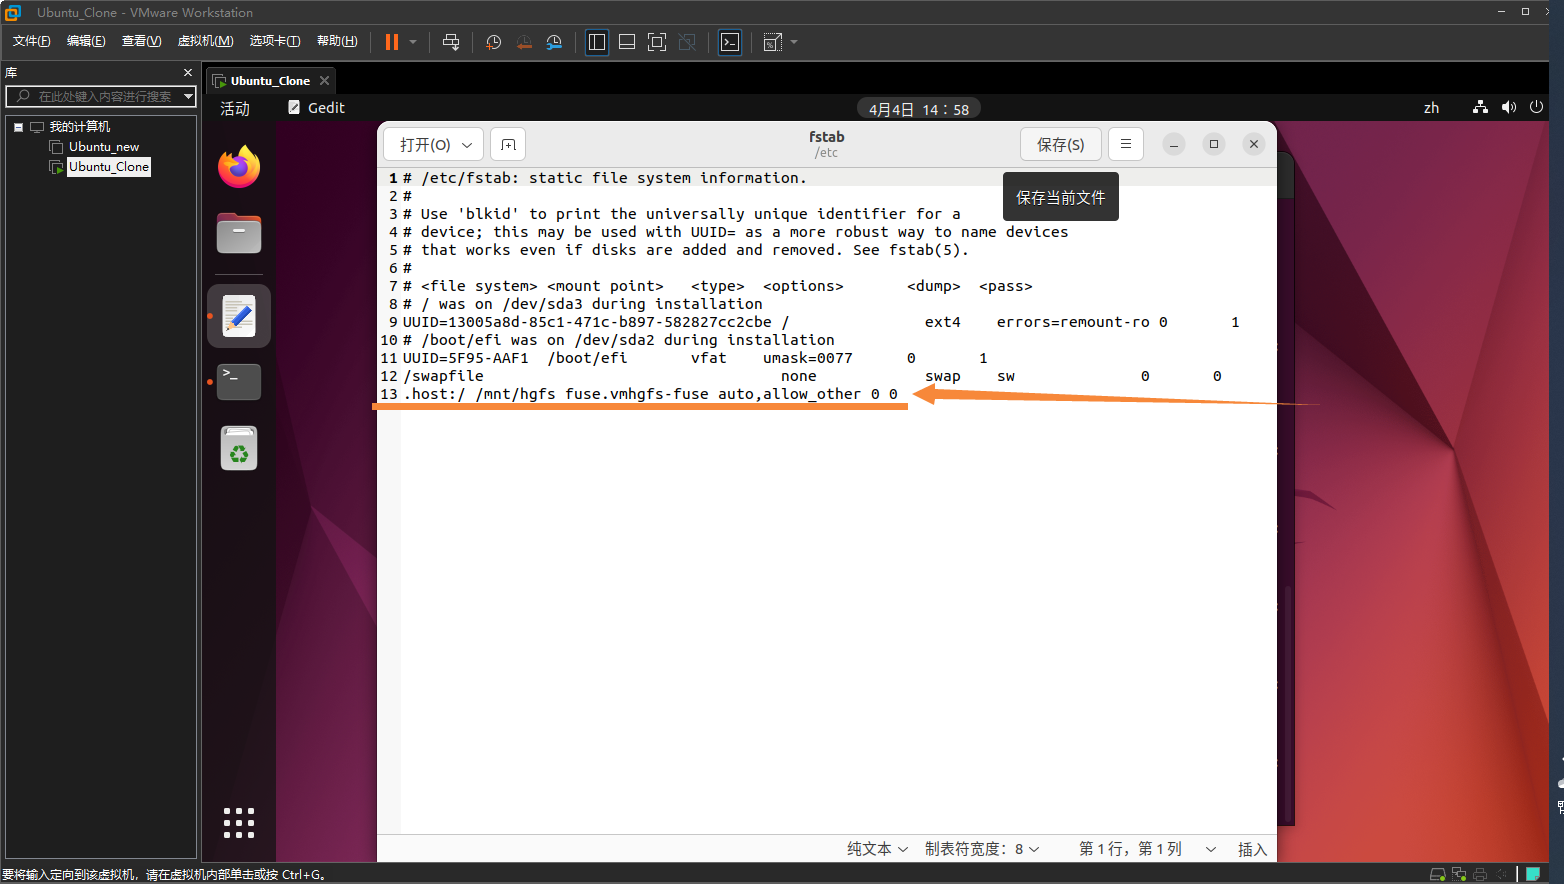
Task: Open the clock and calendar panel
Action: pos(919,109)
